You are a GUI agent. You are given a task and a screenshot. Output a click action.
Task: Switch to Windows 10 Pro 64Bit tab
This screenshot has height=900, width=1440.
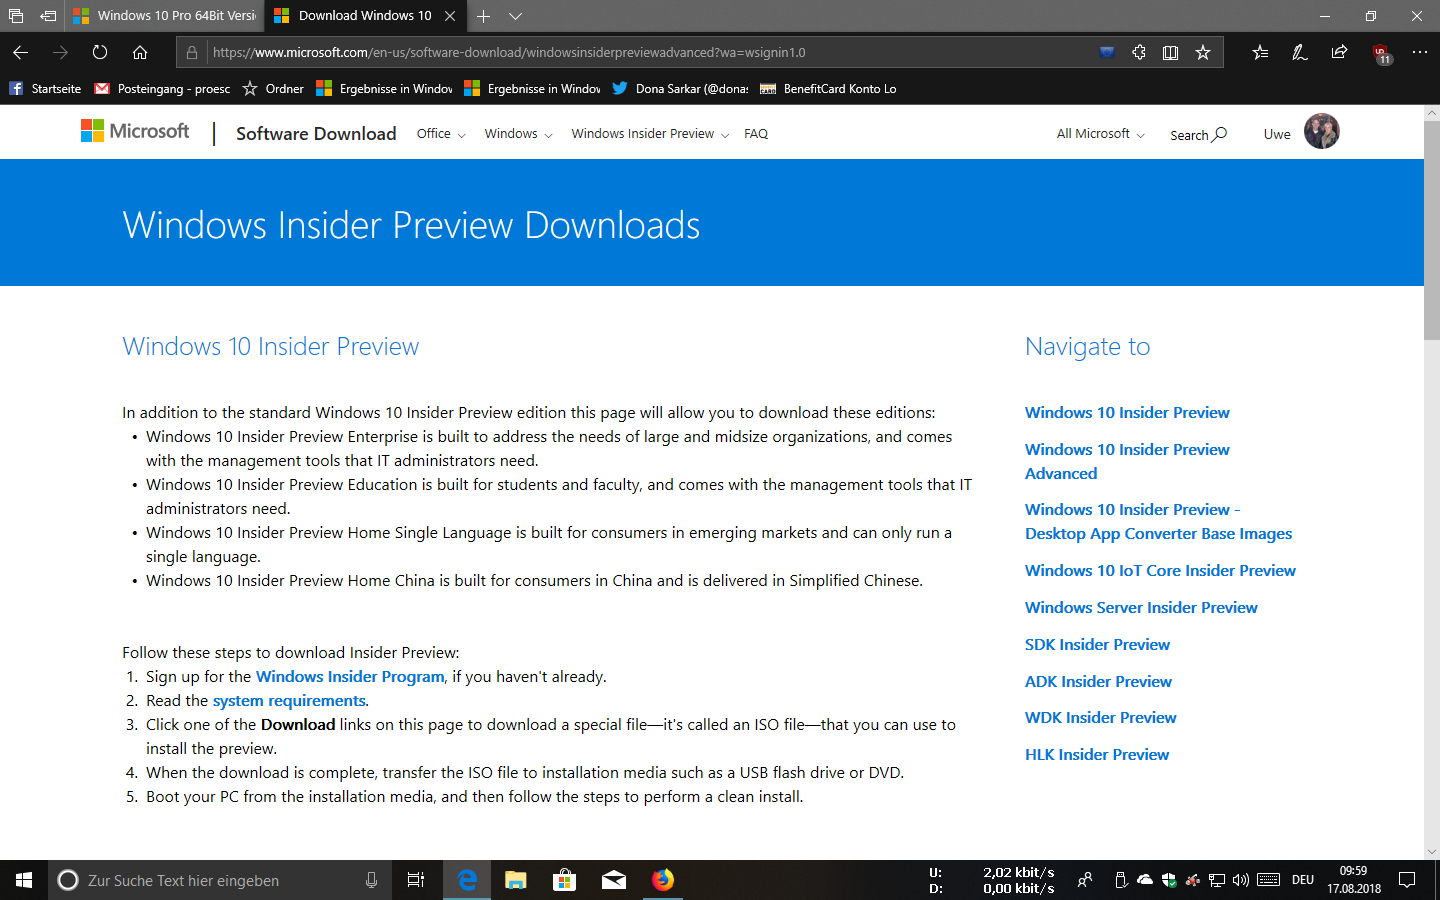coord(164,16)
